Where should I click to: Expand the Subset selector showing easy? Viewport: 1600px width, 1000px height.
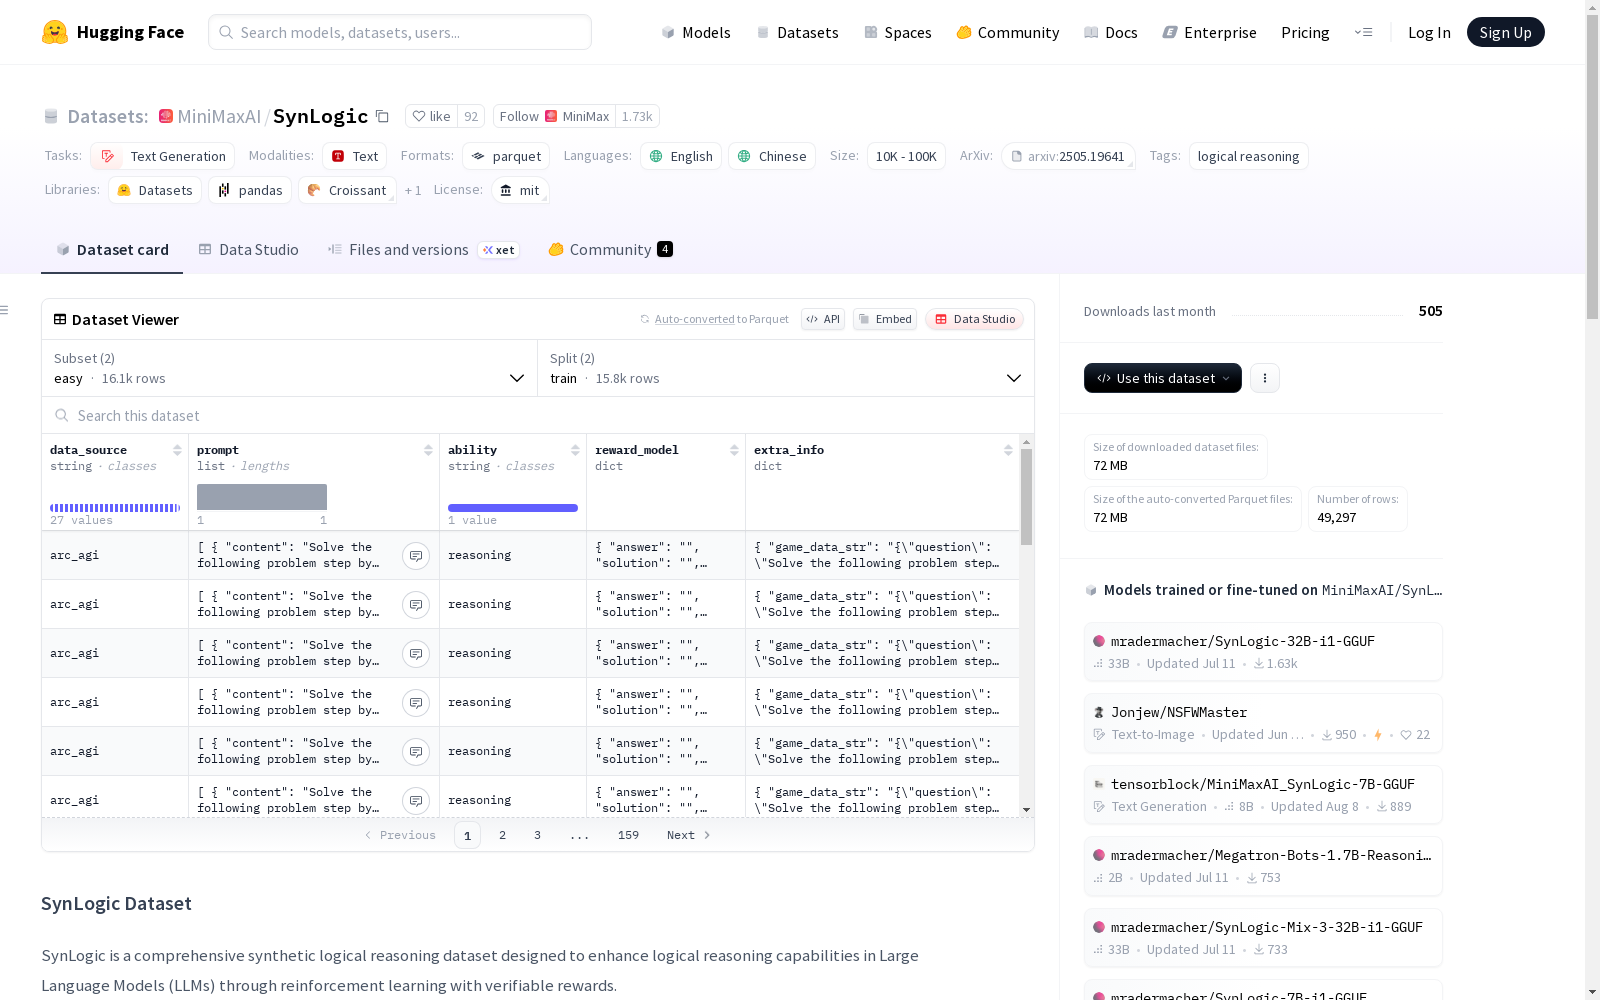tap(289, 368)
